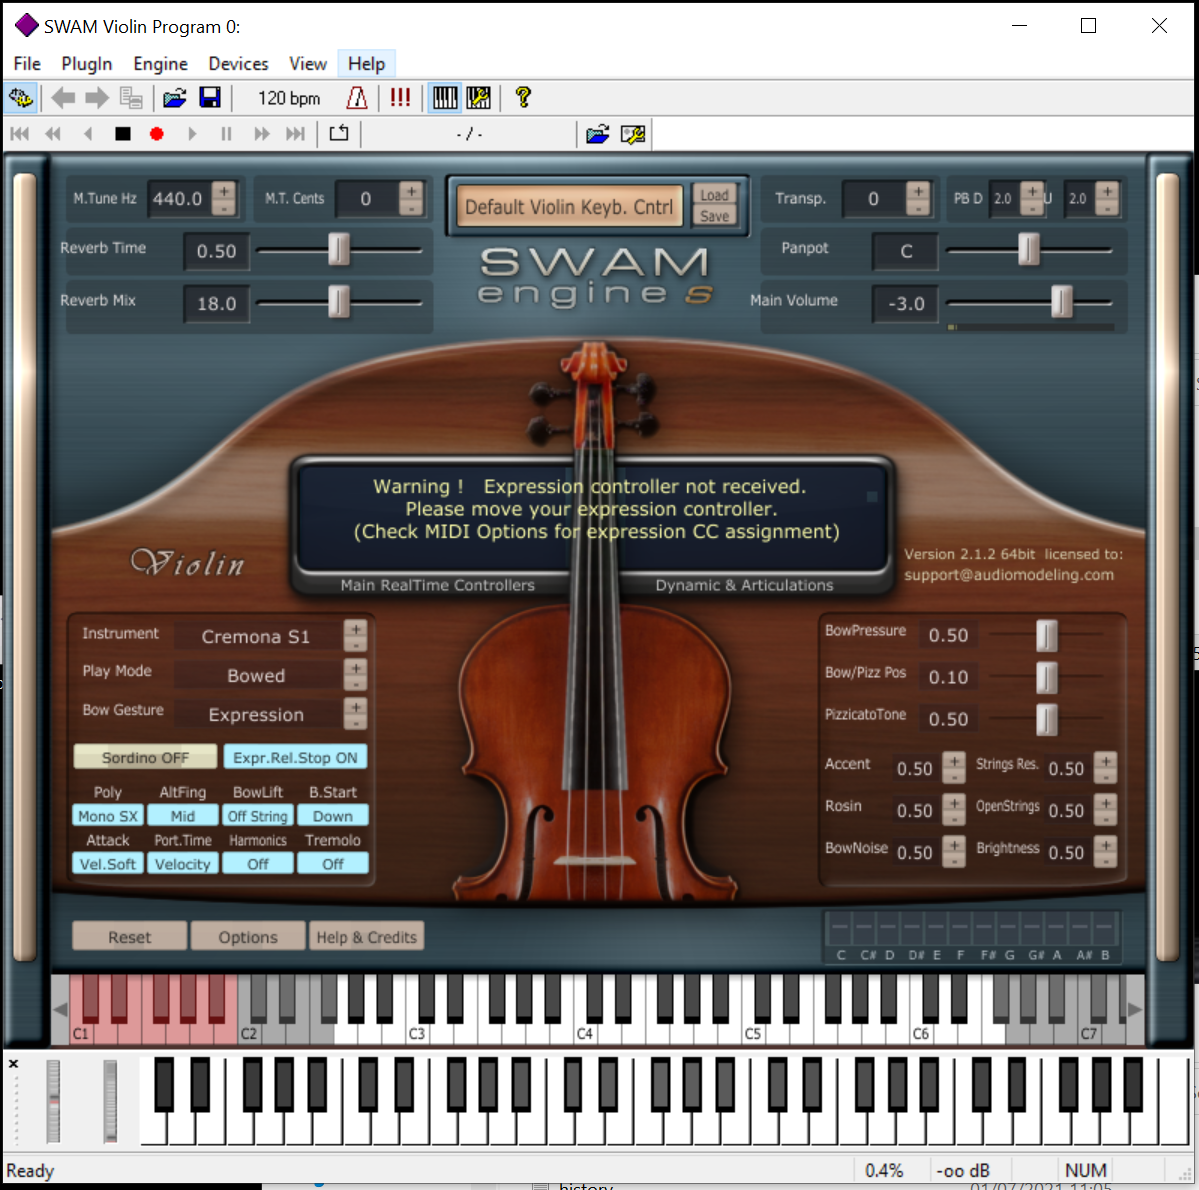Toggle BowLift Off String setting
The width and height of the screenshot is (1199, 1190).
(258, 816)
